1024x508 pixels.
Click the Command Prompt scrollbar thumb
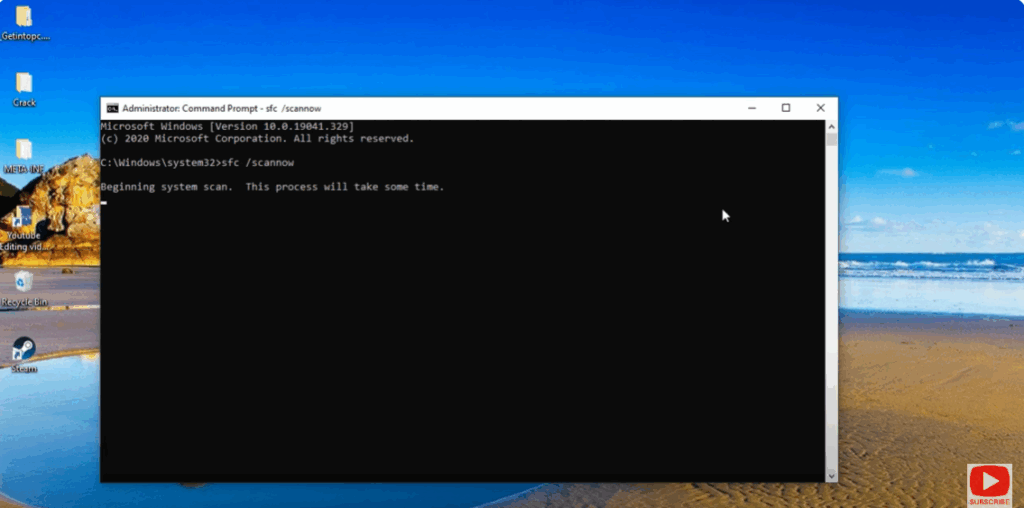(831, 140)
